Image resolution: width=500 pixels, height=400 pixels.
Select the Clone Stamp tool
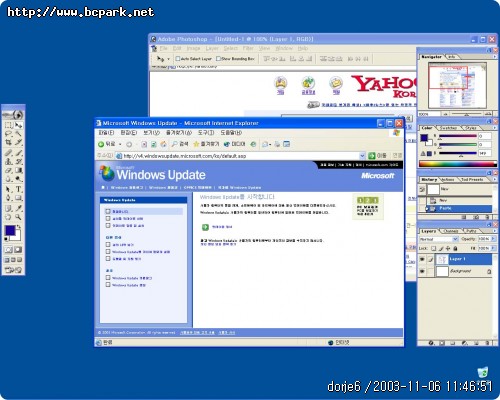(x=8, y=162)
